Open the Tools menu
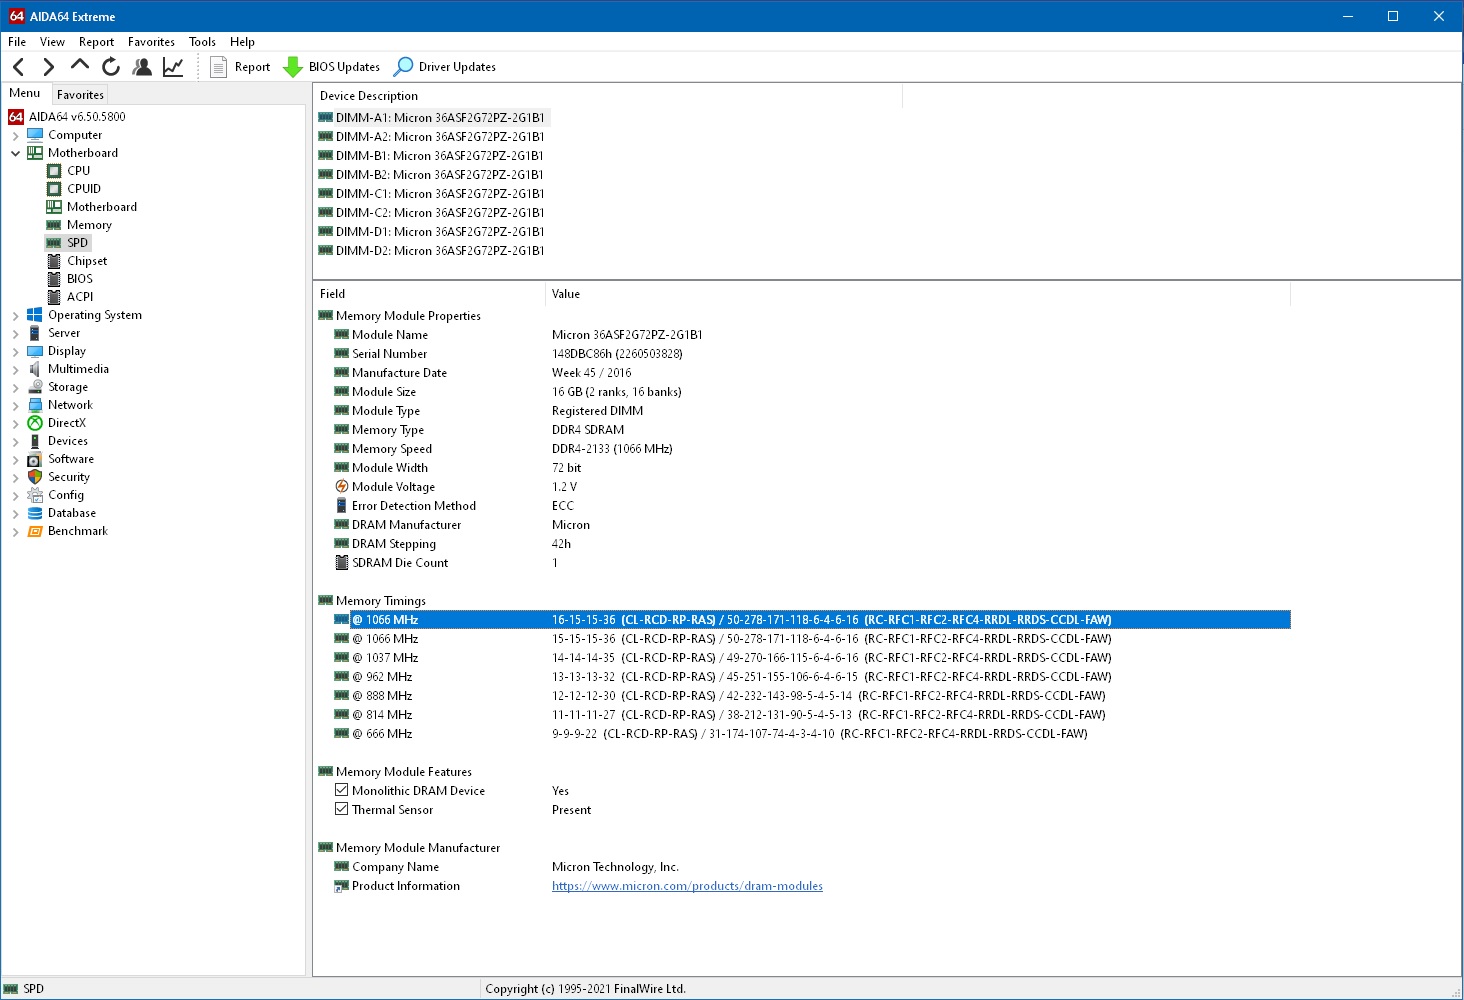Image resolution: width=1464 pixels, height=1000 pixels. point(202,42)
